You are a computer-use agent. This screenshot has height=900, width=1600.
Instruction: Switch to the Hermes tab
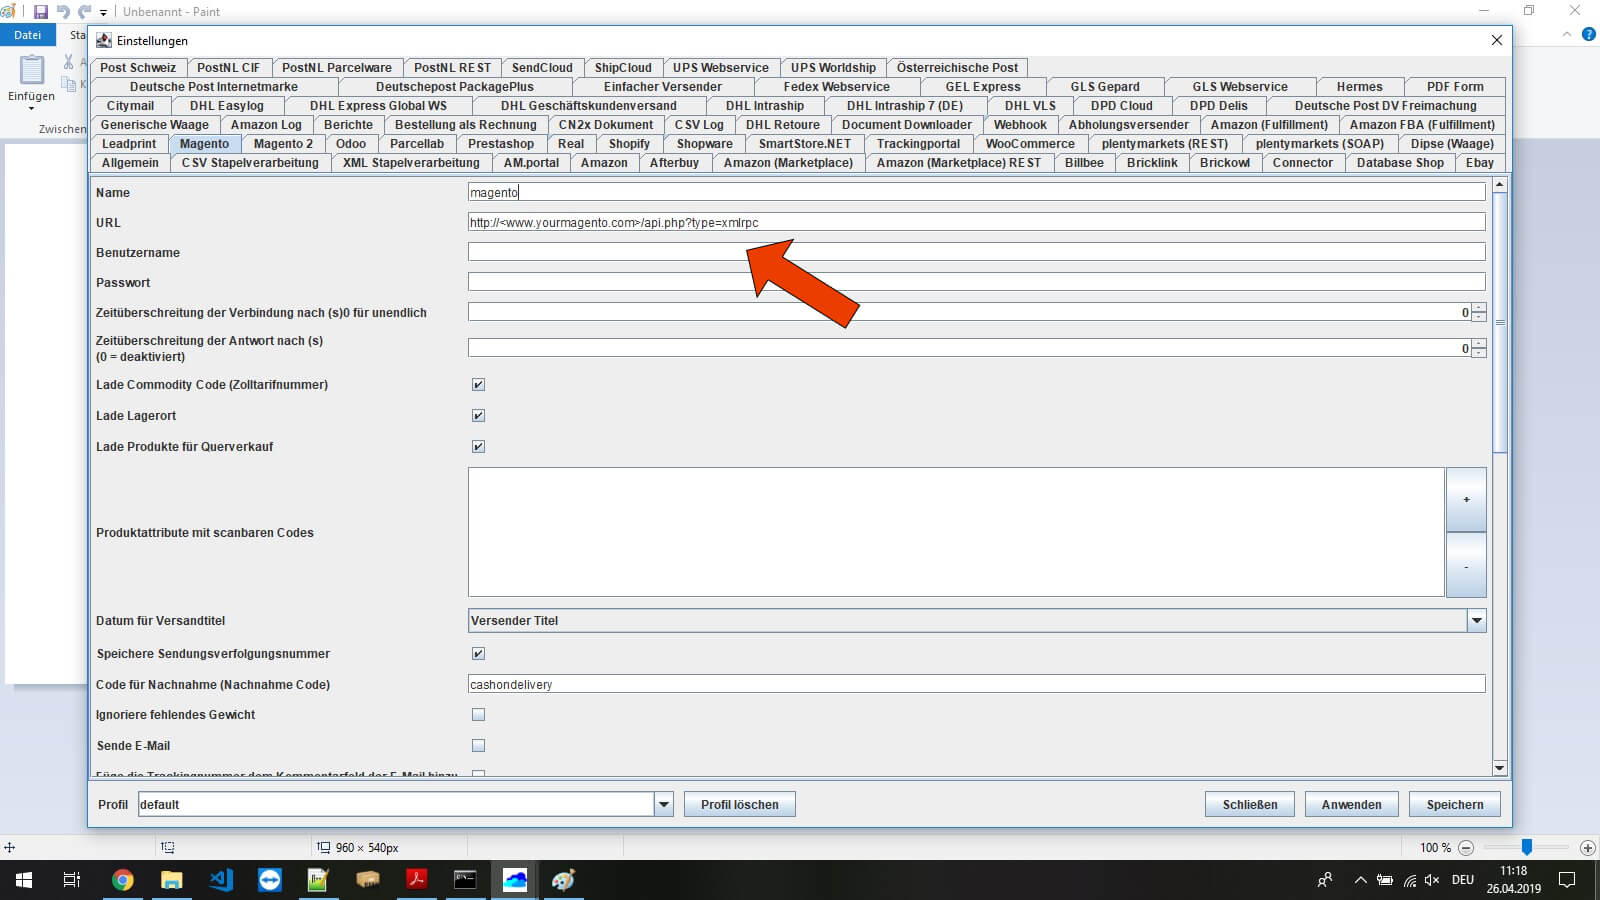pyautogui.click(x=1360, y=87)
